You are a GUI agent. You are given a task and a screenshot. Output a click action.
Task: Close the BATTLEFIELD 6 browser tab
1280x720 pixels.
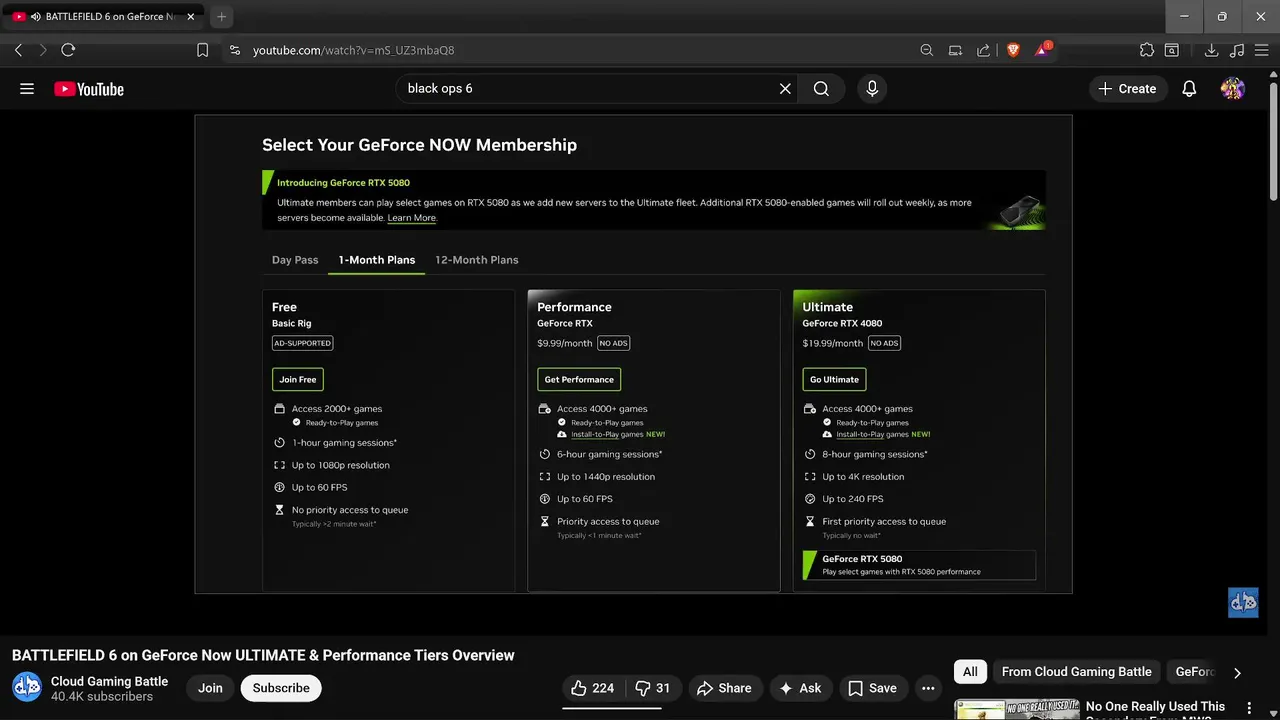click(191, 17)
